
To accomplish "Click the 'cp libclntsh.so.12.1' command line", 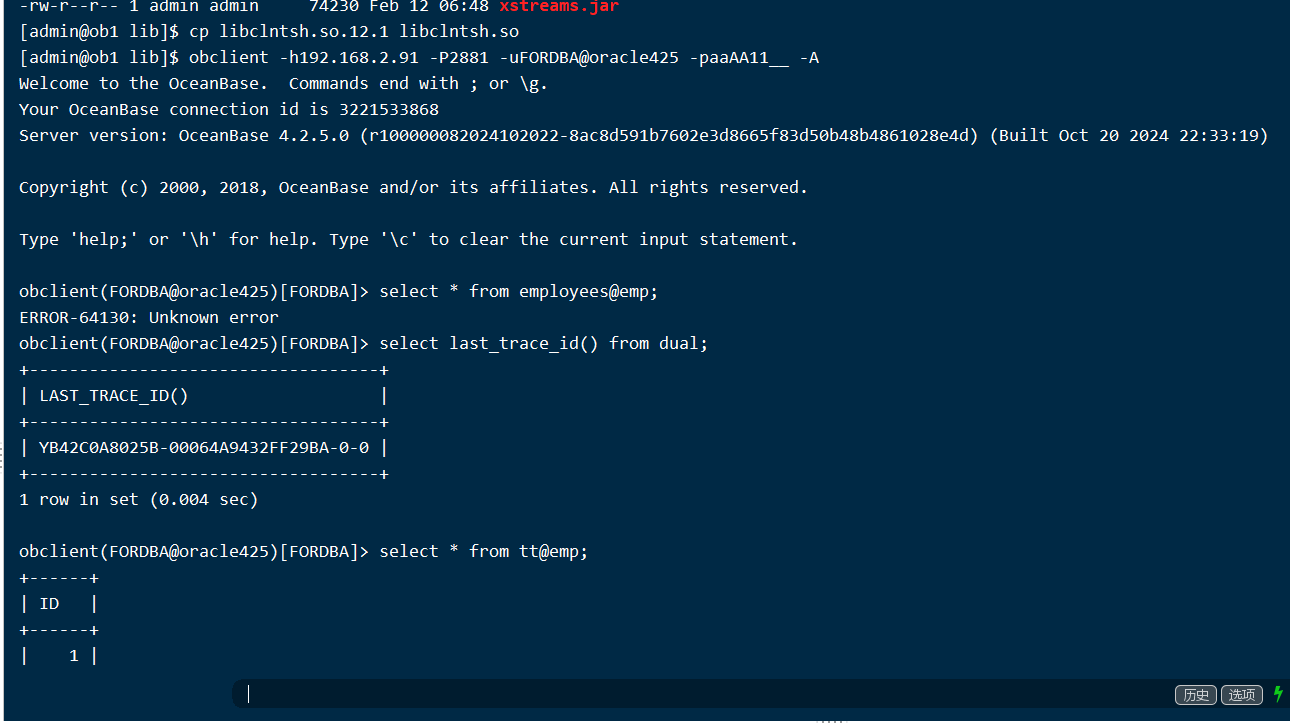I will [x=353, y=32].
